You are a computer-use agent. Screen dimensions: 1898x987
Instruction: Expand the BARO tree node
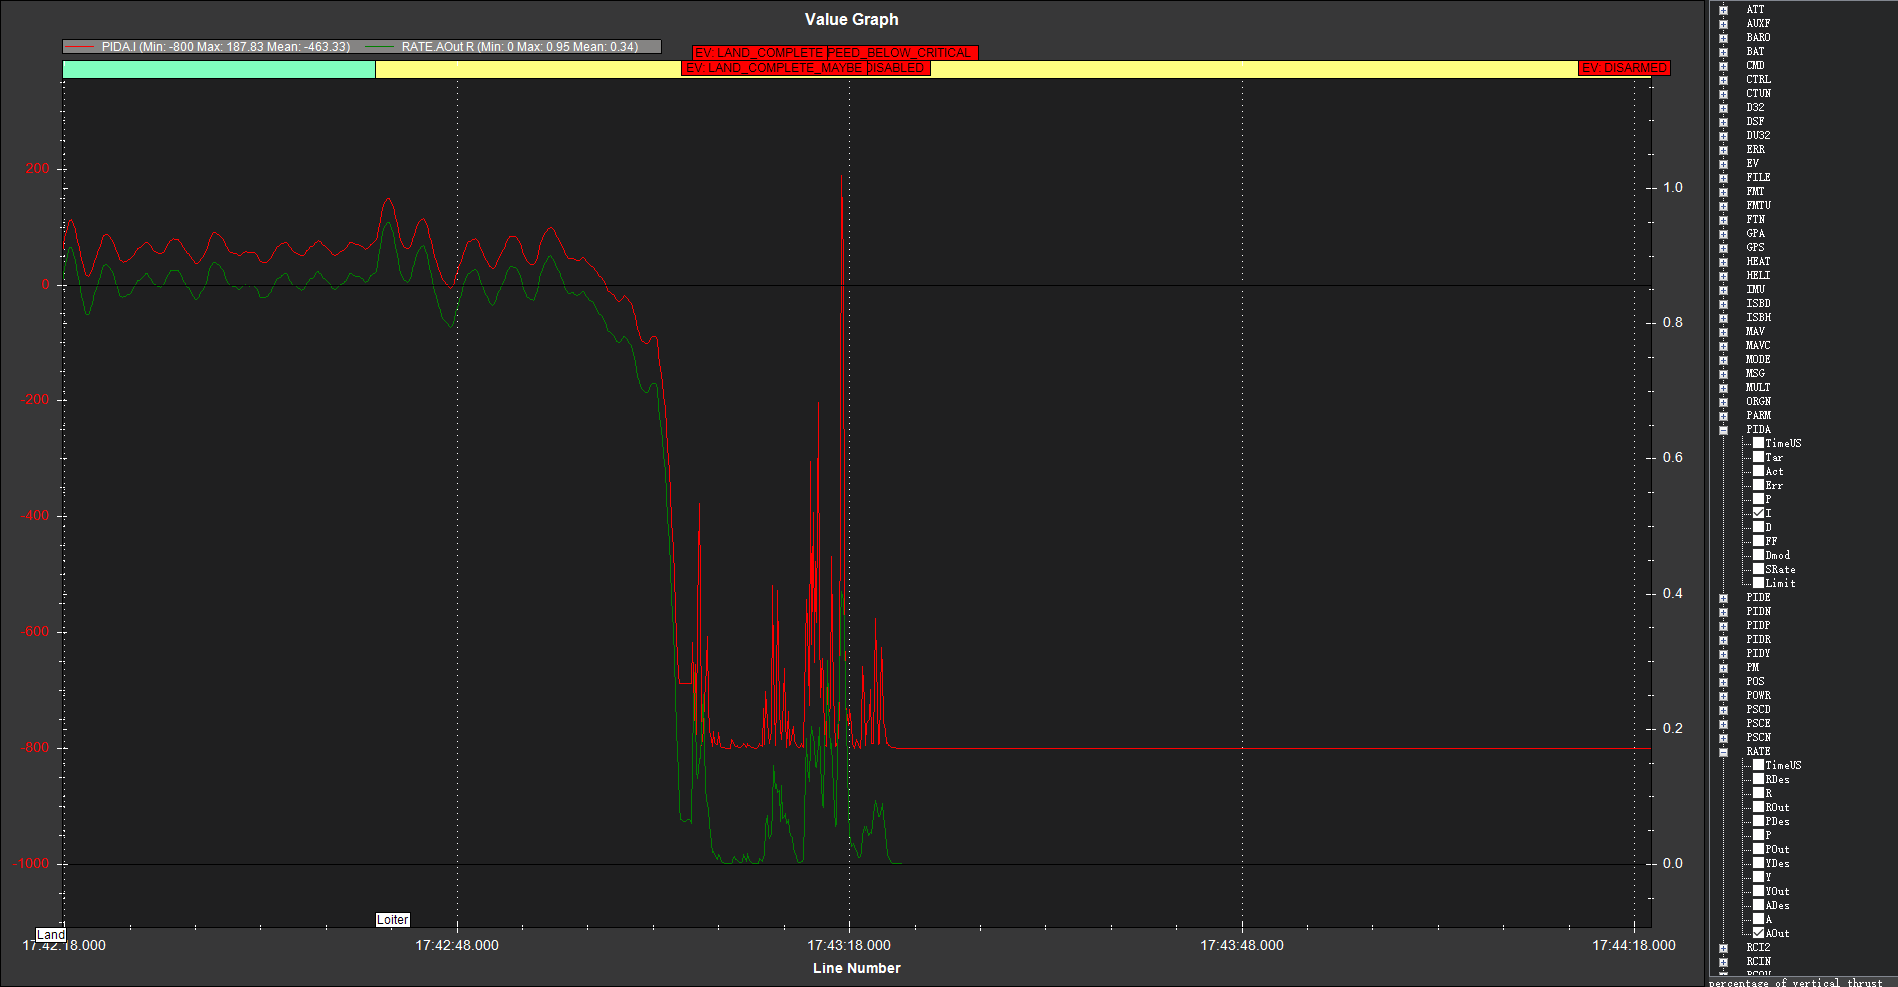tap(1723, 38)
